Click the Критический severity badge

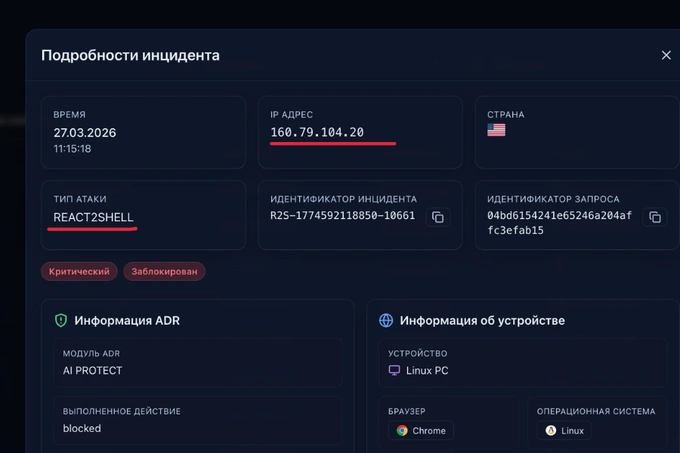pyautogui.click(x=79, y=271)
